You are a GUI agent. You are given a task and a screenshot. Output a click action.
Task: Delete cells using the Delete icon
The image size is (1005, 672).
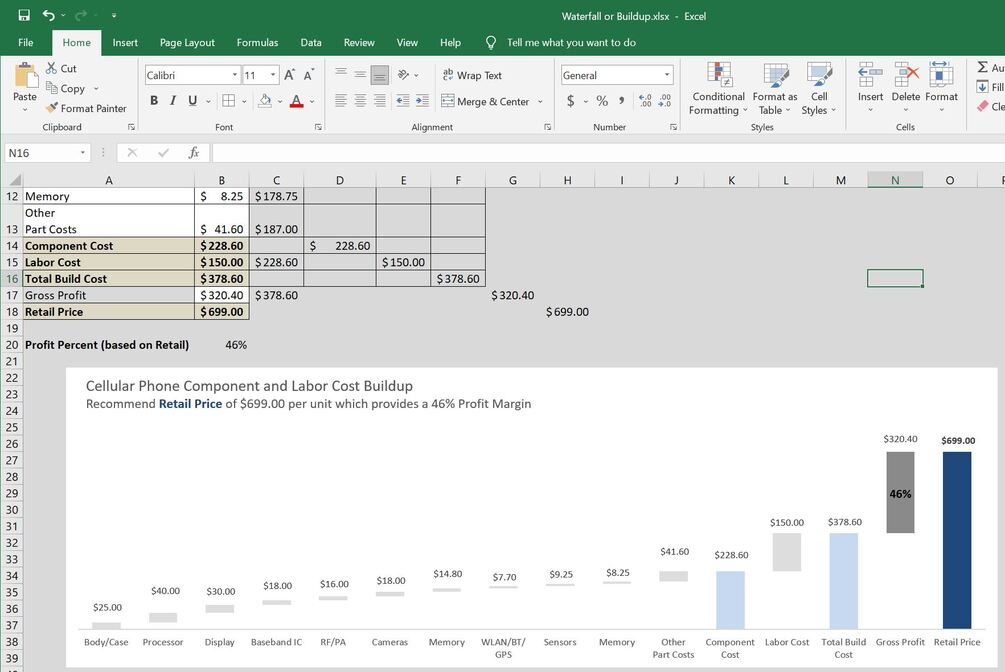point(906,74)
